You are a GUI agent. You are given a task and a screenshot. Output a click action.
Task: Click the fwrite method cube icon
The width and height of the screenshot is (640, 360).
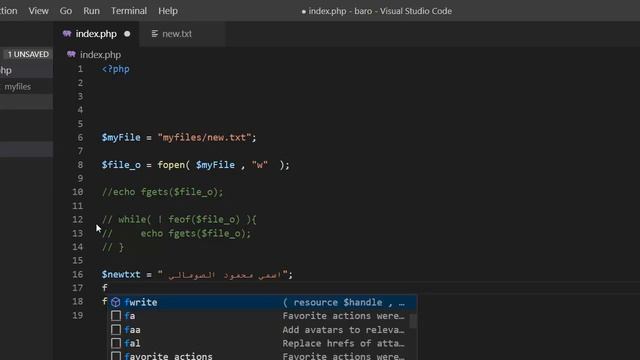click(x=116, y=302)
